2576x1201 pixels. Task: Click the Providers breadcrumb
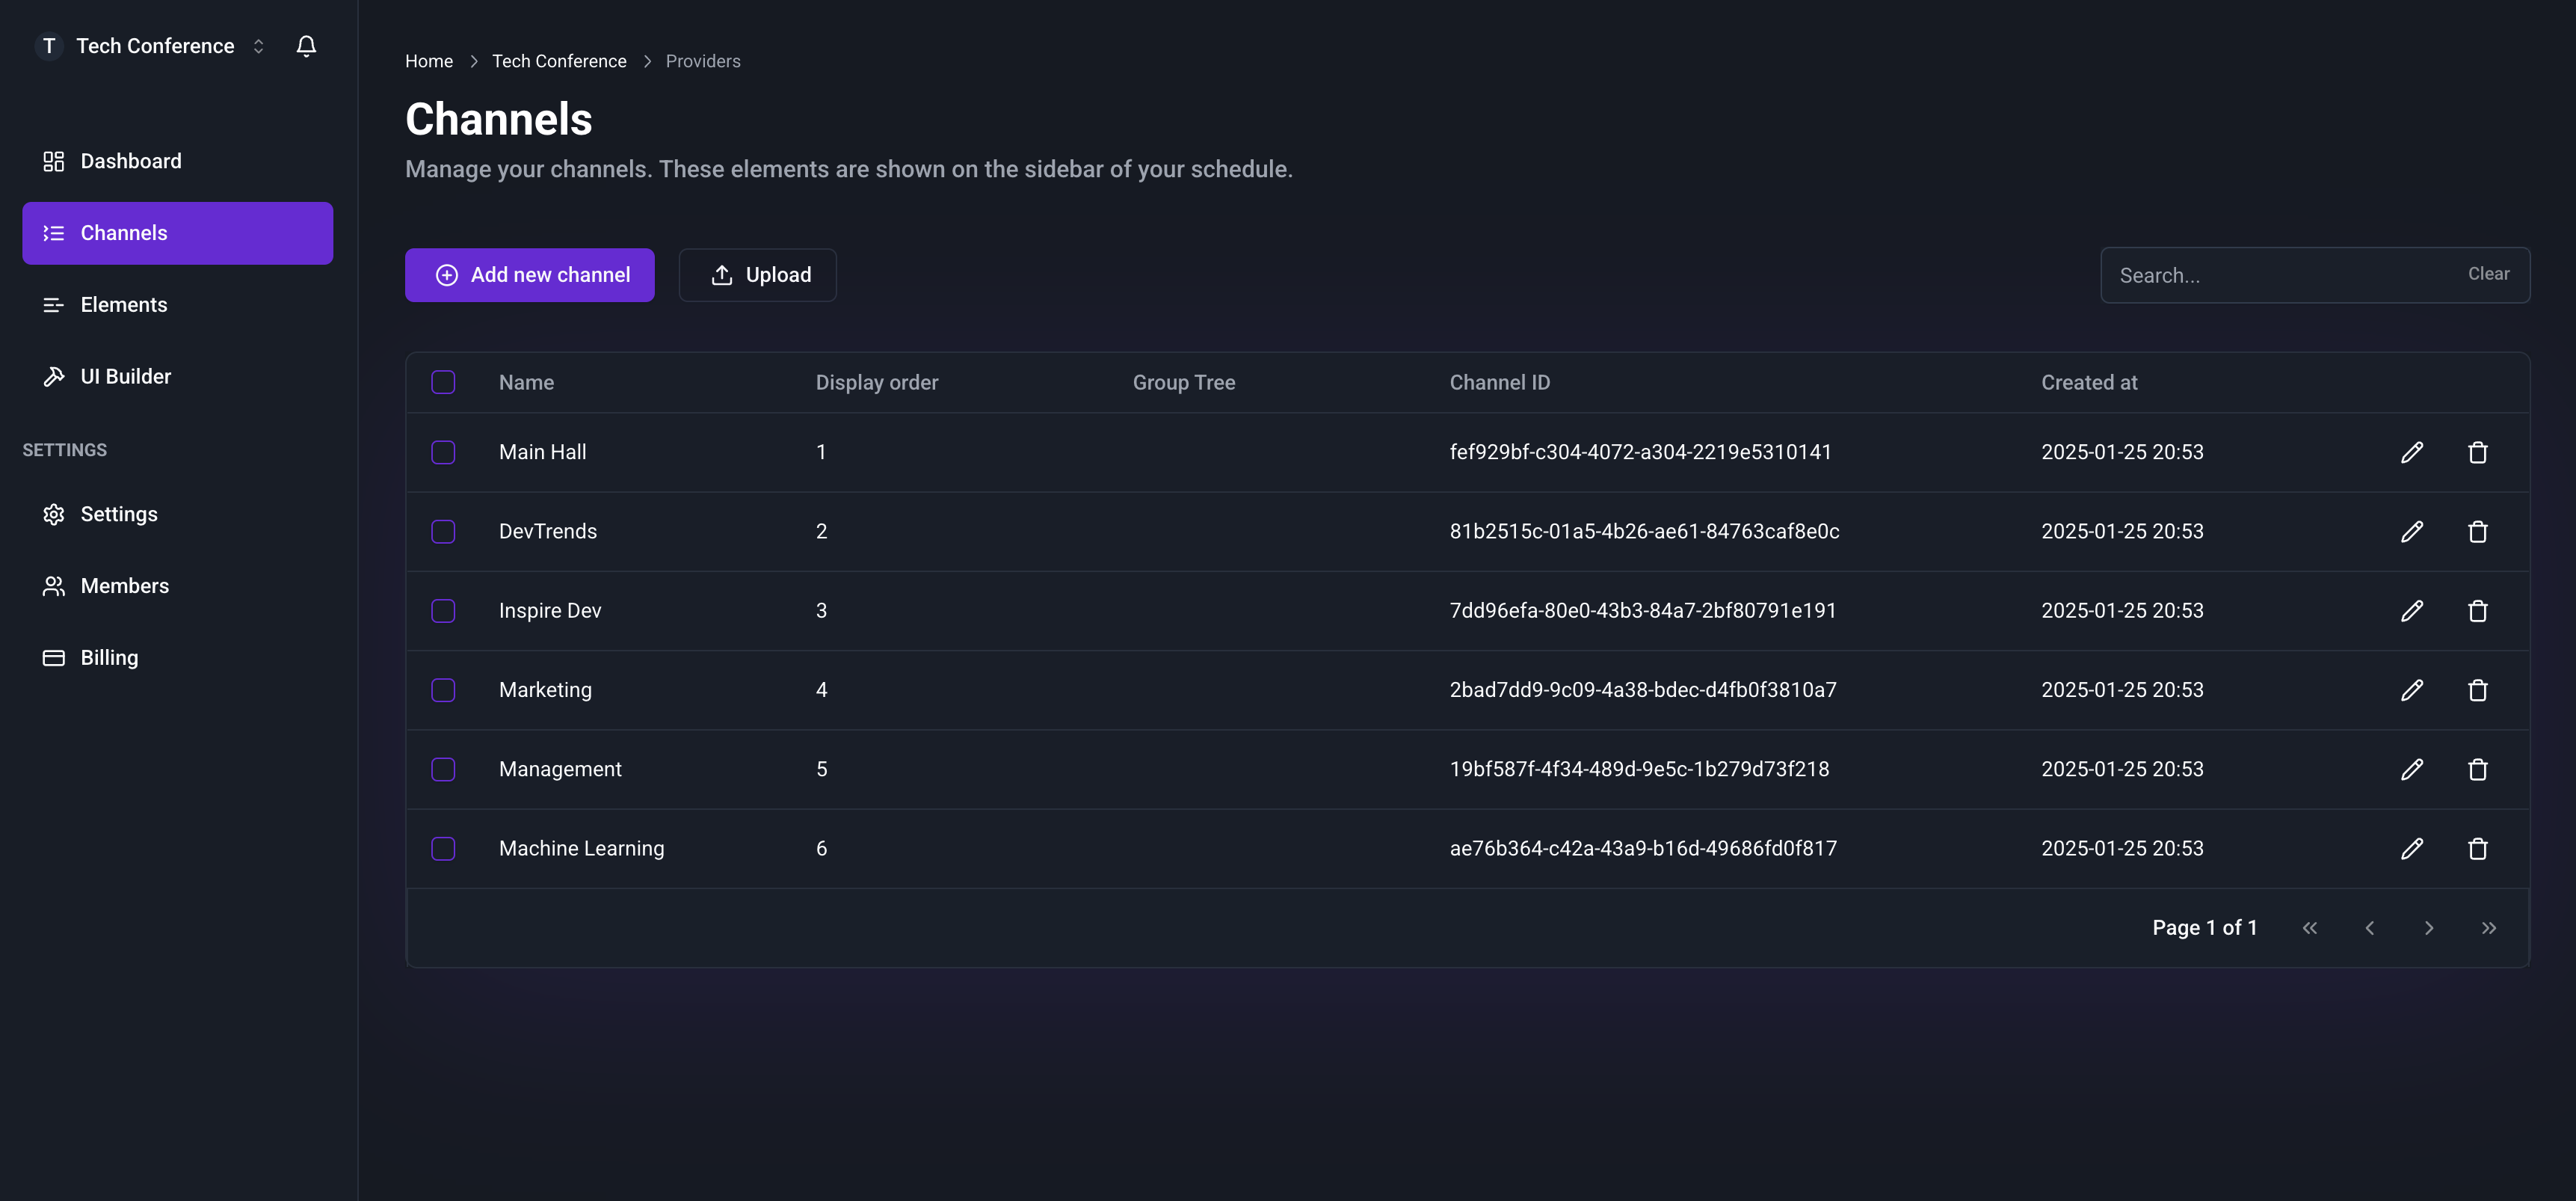703,61
